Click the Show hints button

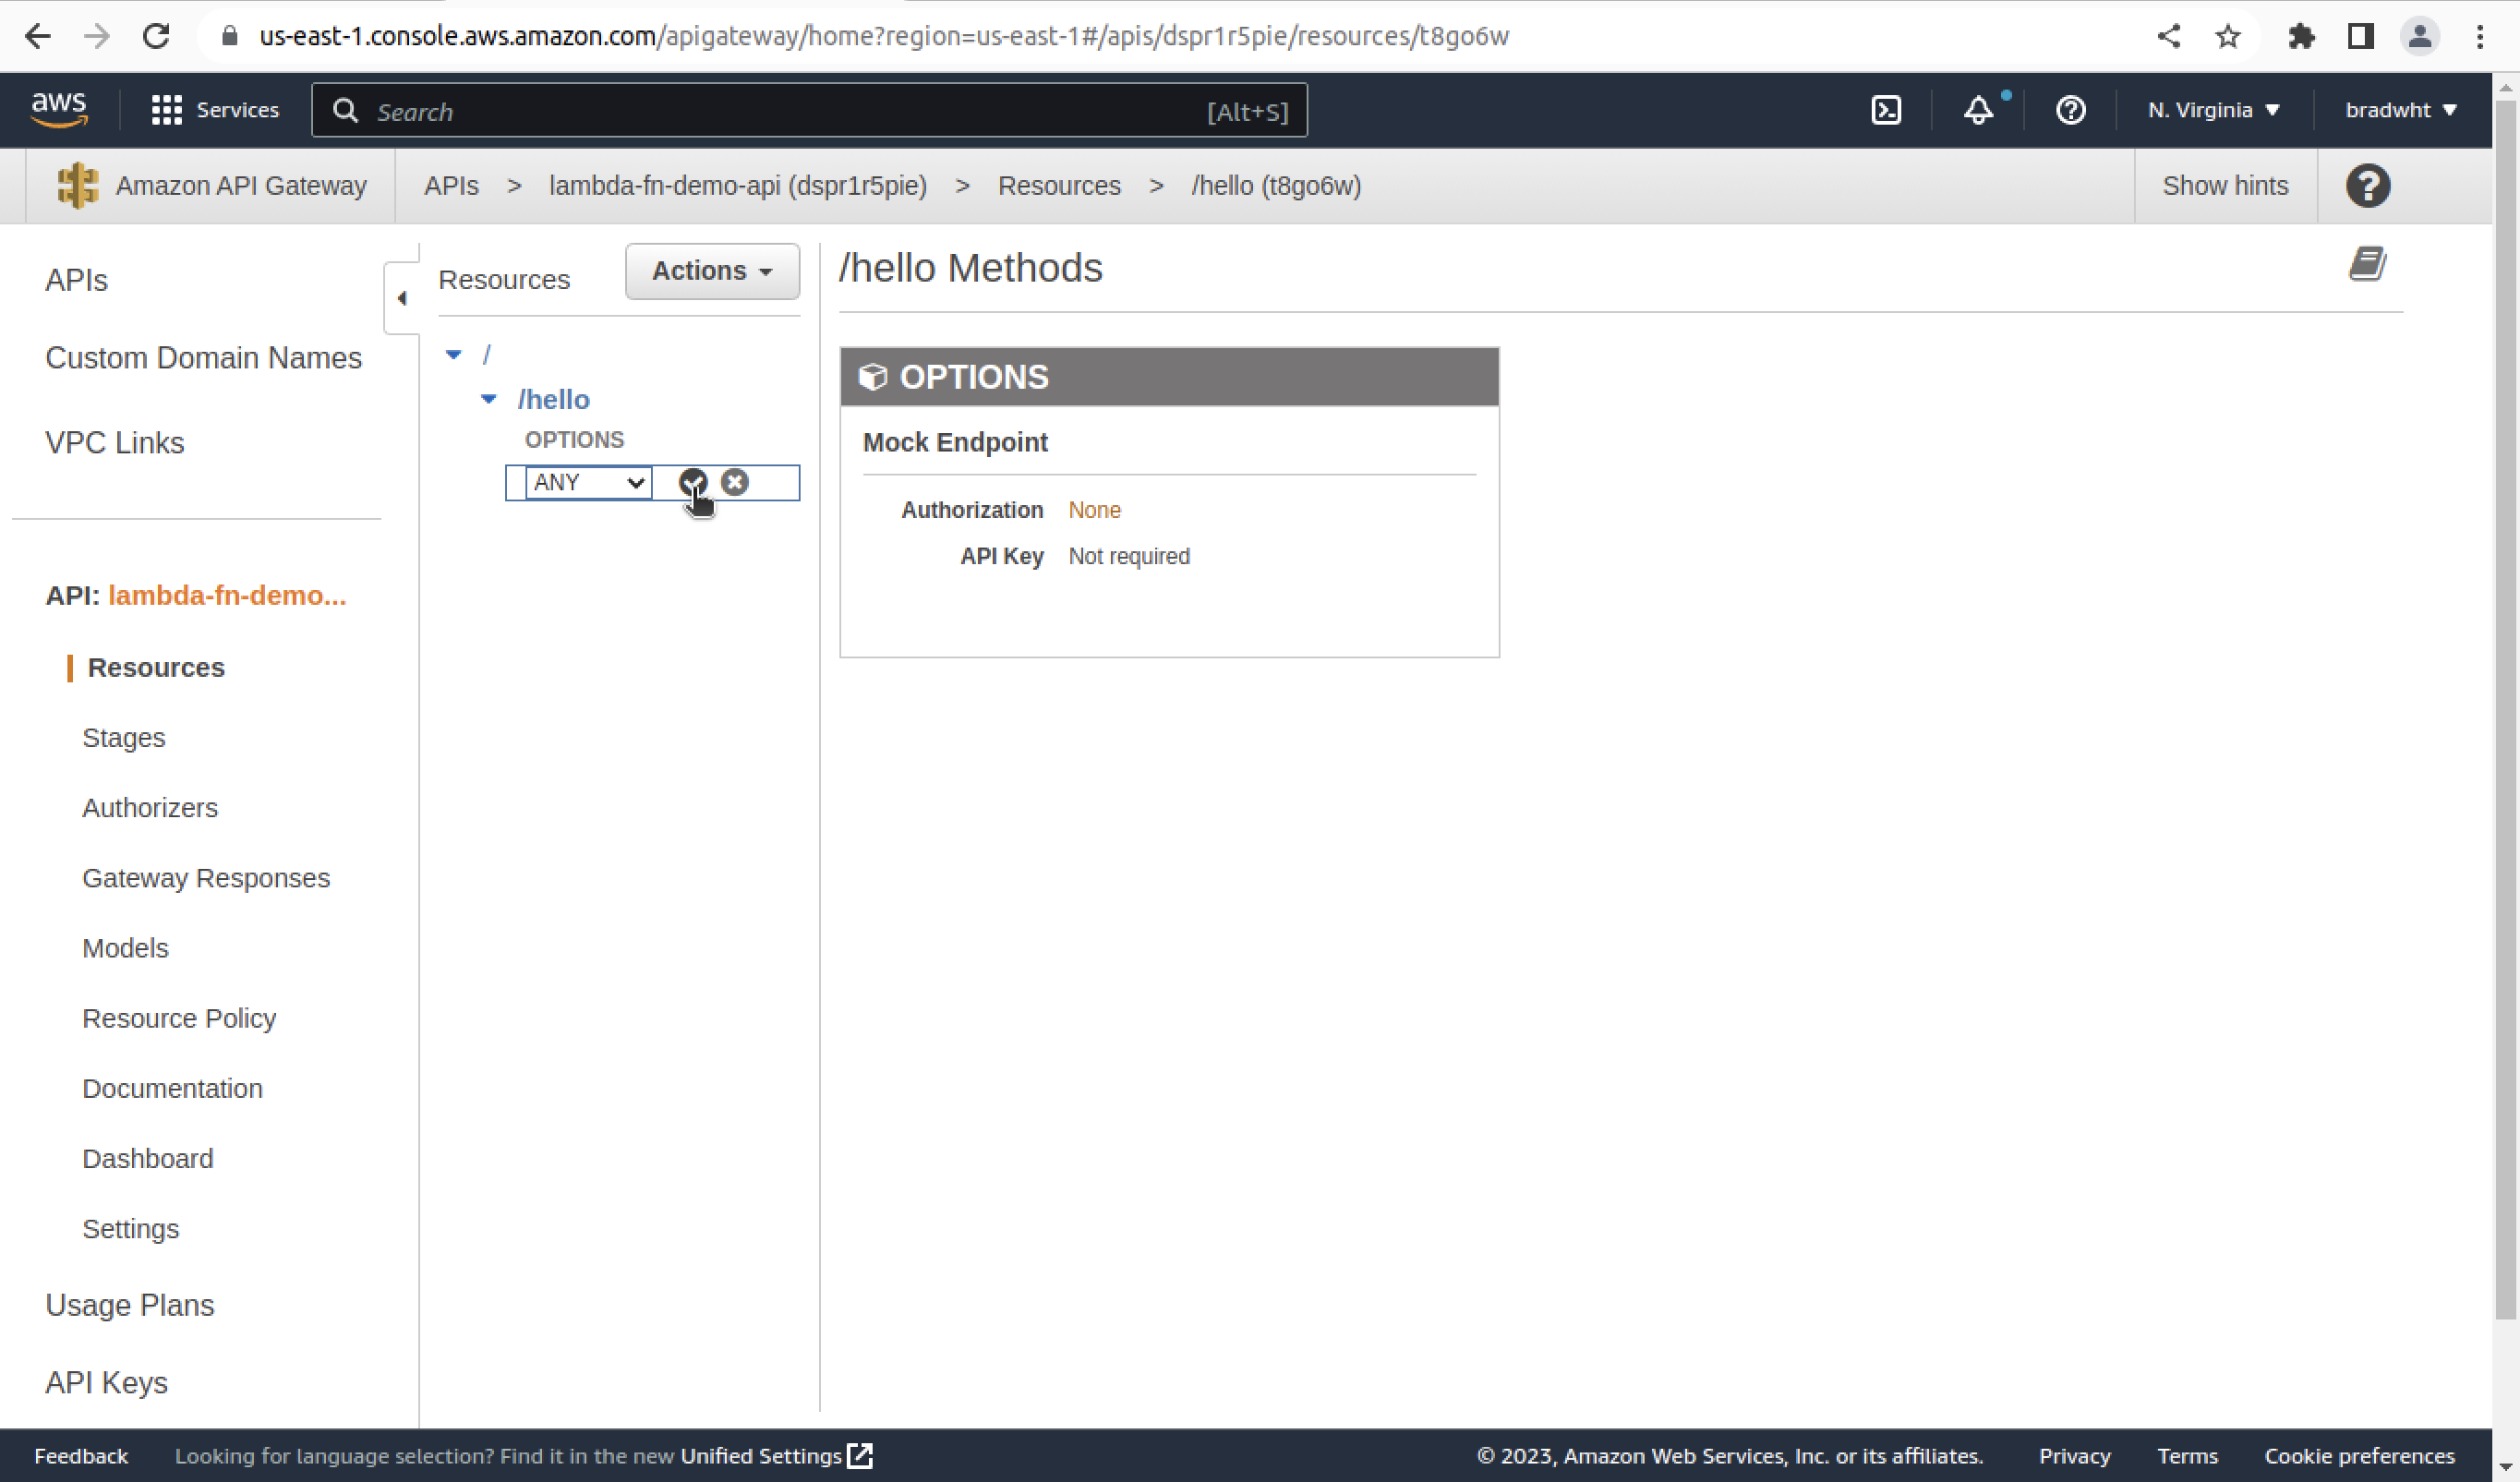coord(2226,186)
